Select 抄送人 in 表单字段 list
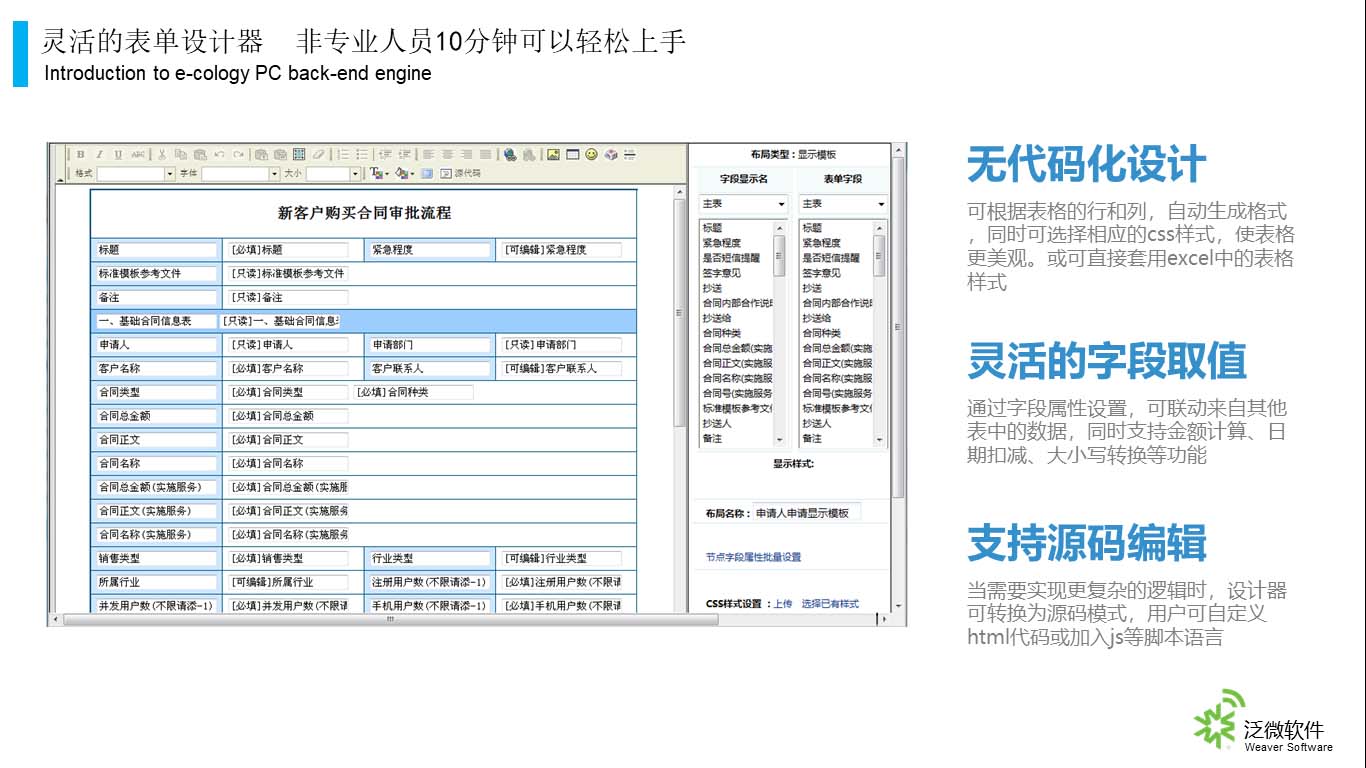This screenshot has height=768, width=1366. [817, 423]
